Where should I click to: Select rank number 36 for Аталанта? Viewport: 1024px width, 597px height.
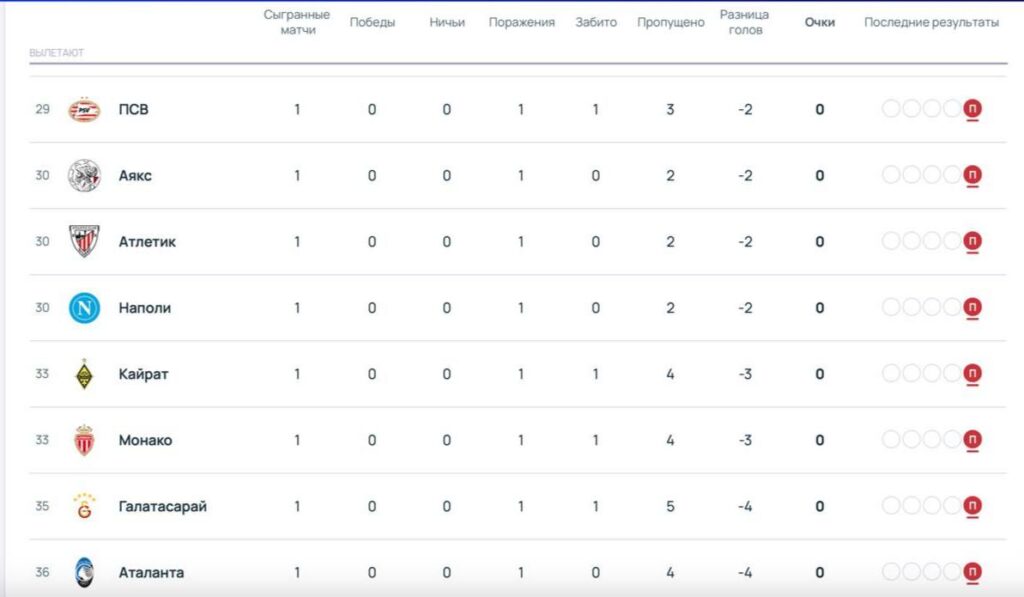[42, 572]
